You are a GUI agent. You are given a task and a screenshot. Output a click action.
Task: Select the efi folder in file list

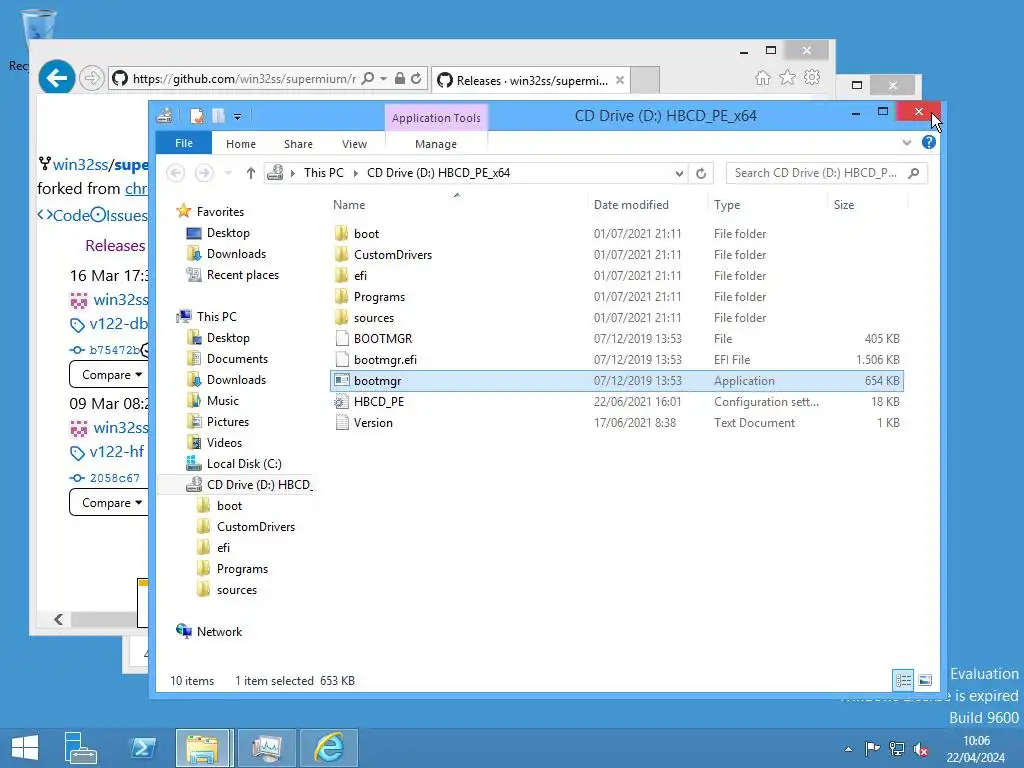[x=617, y=276]
